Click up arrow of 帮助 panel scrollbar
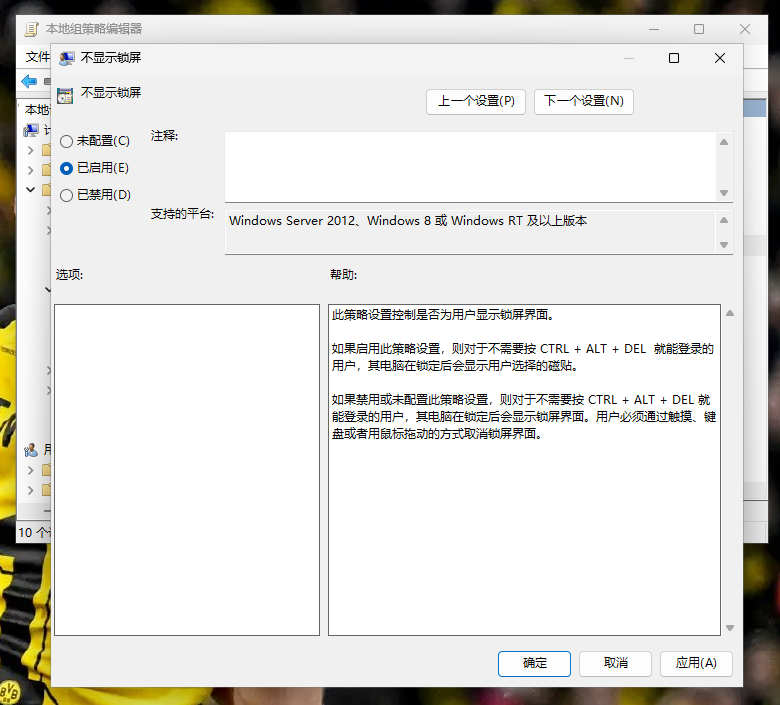The width and height of the screenshot is (780, 705). coord(730,313)
